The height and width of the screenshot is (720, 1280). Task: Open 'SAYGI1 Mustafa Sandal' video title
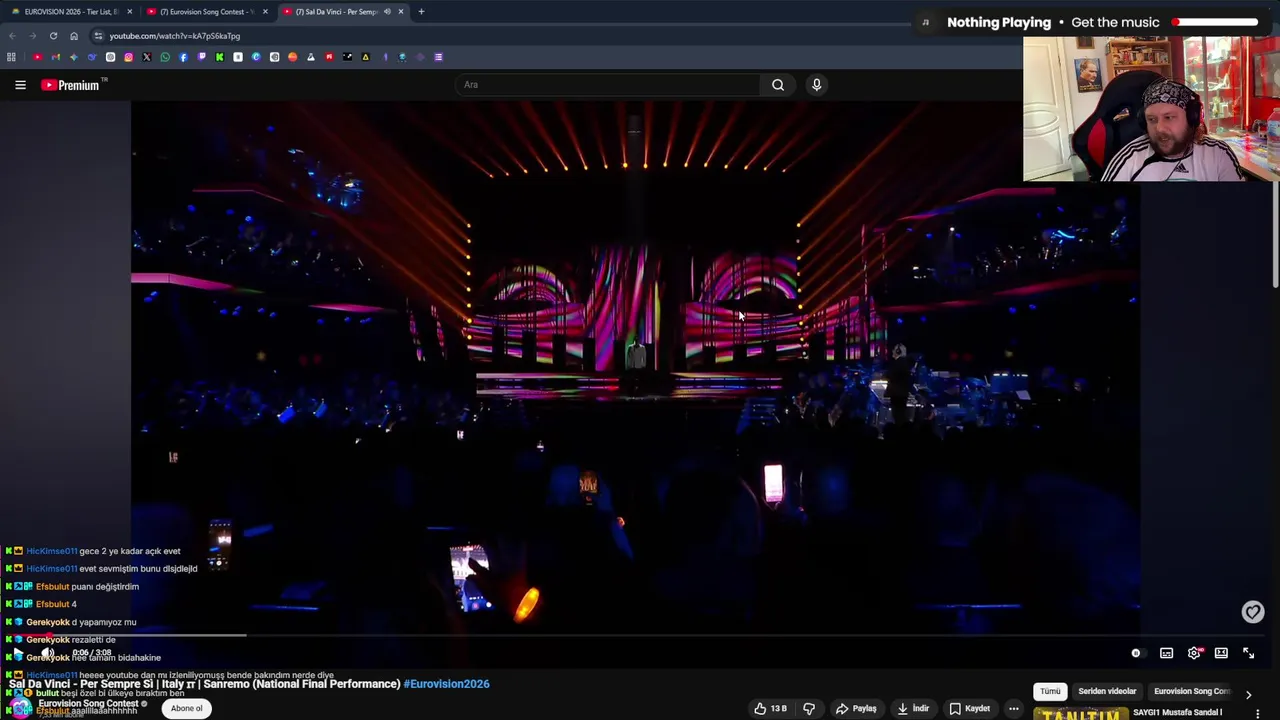[x=1178, y=713]
